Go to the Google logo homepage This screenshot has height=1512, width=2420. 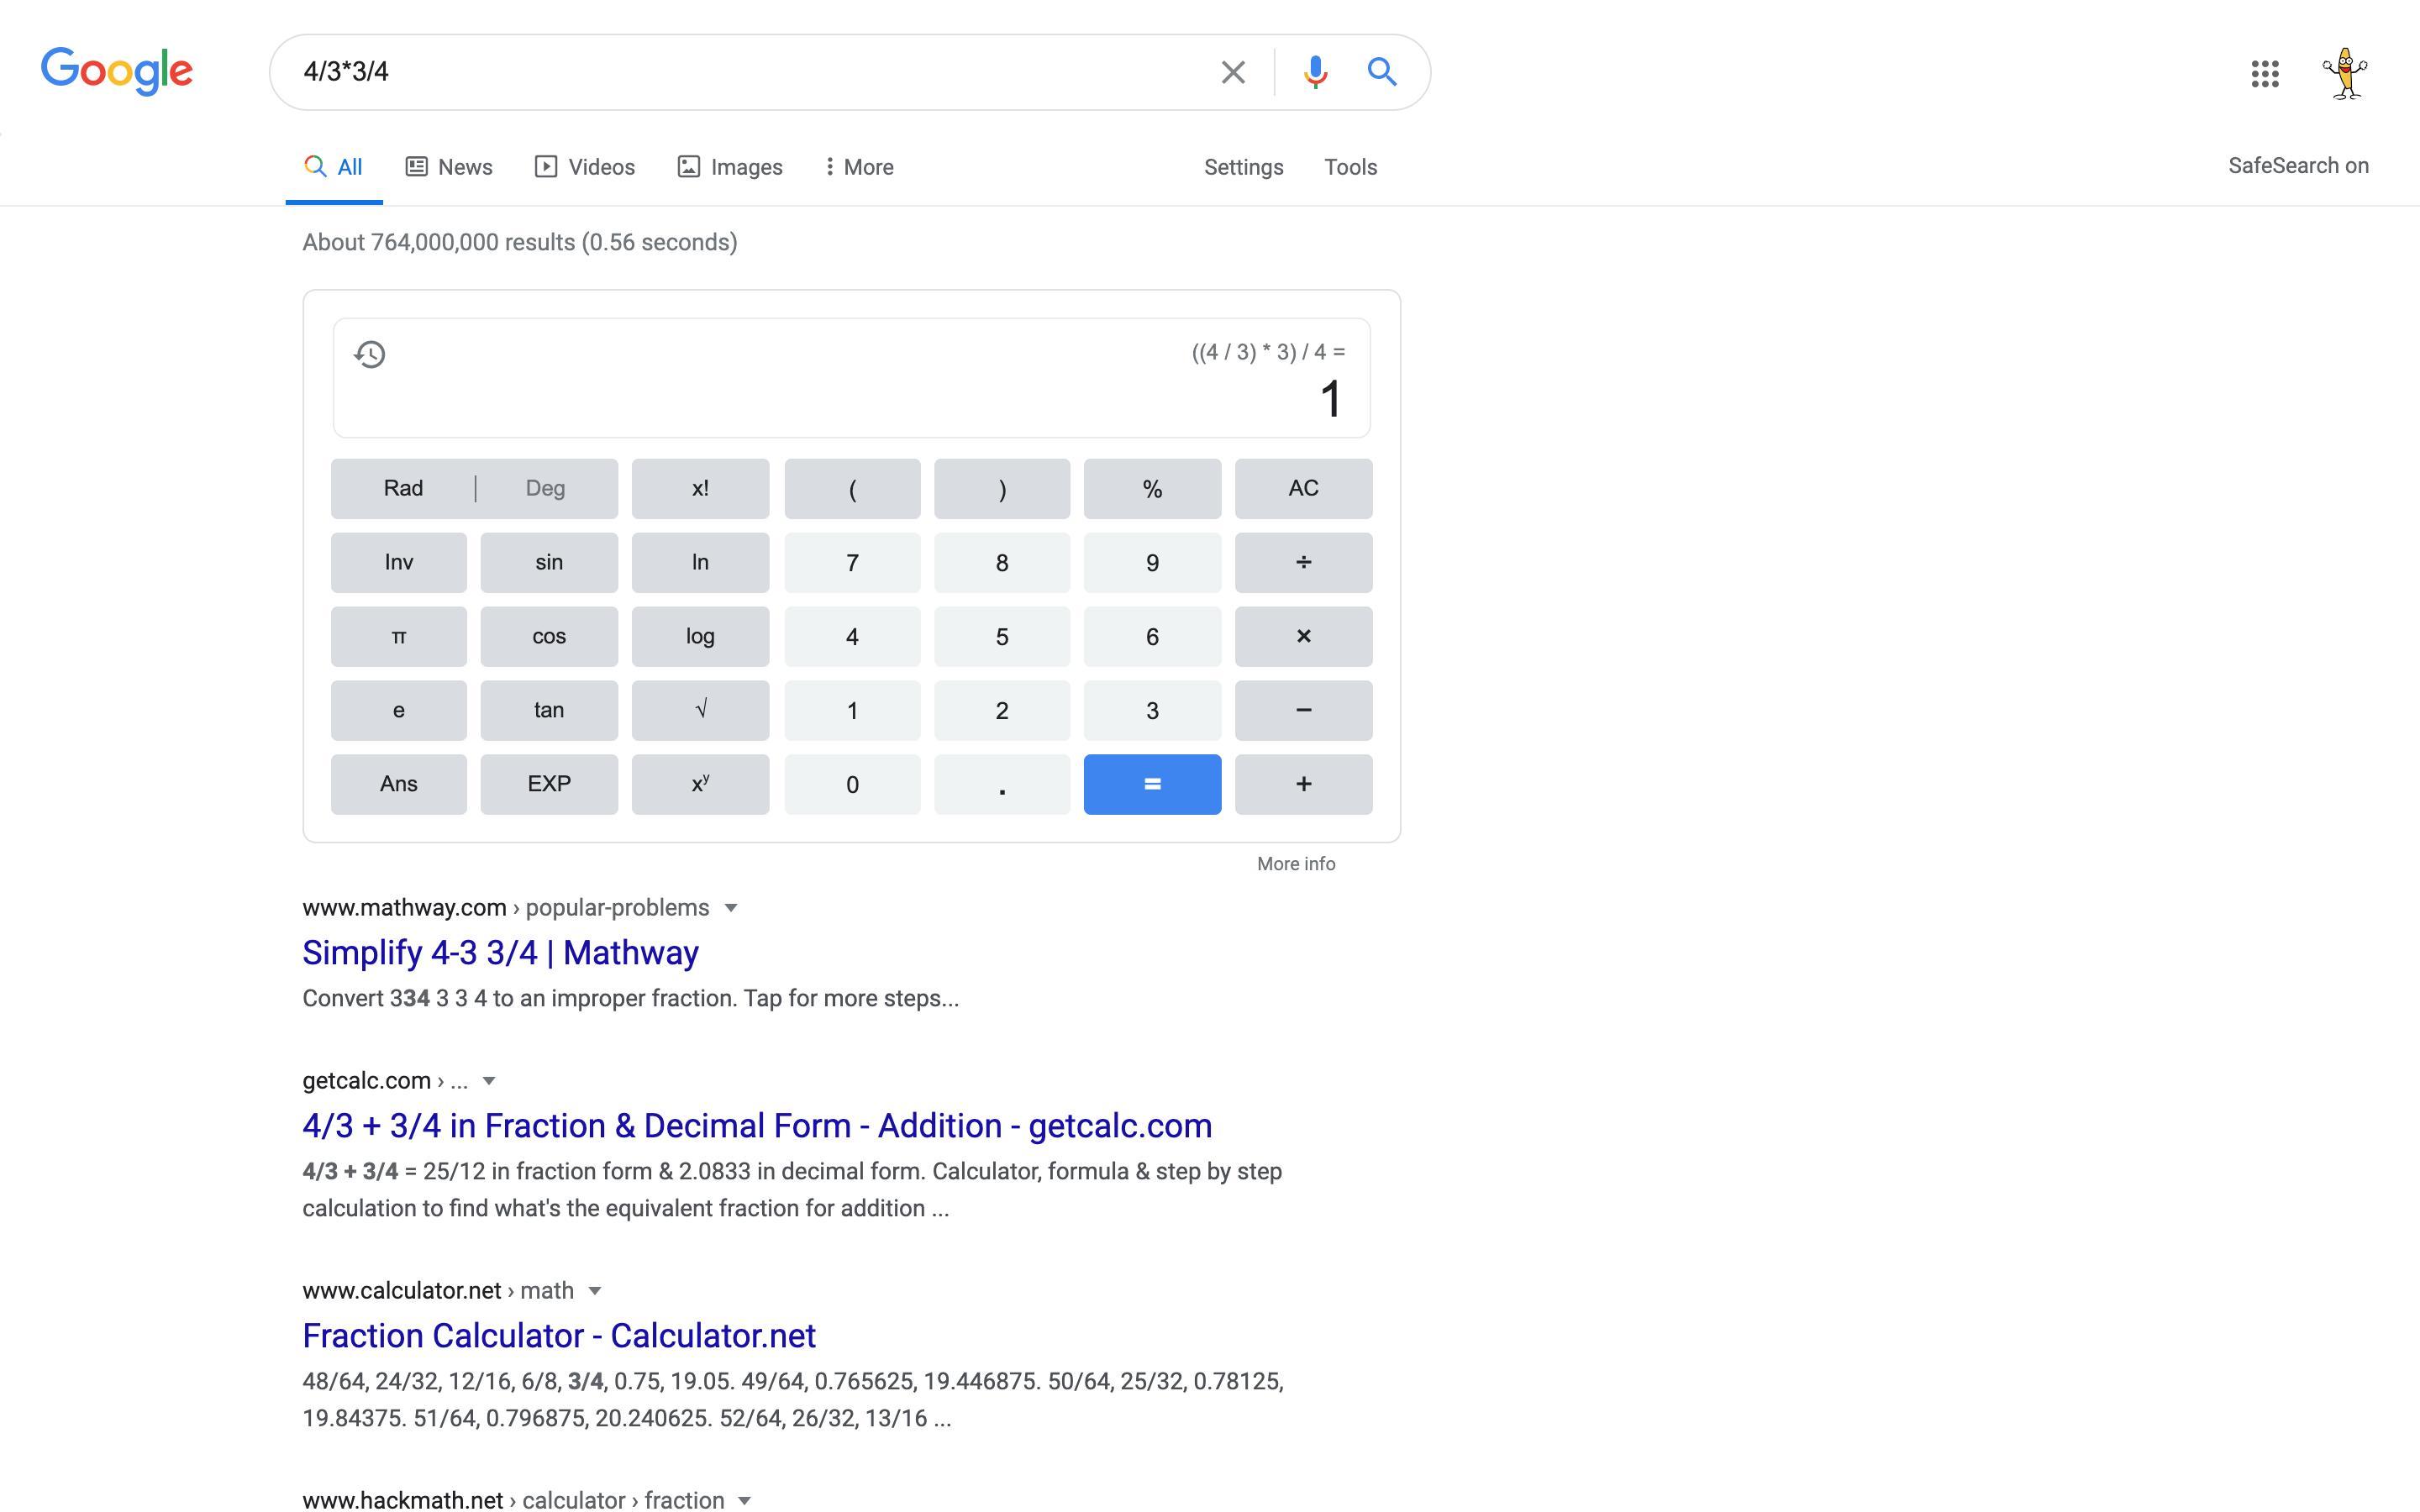point(117,71)
